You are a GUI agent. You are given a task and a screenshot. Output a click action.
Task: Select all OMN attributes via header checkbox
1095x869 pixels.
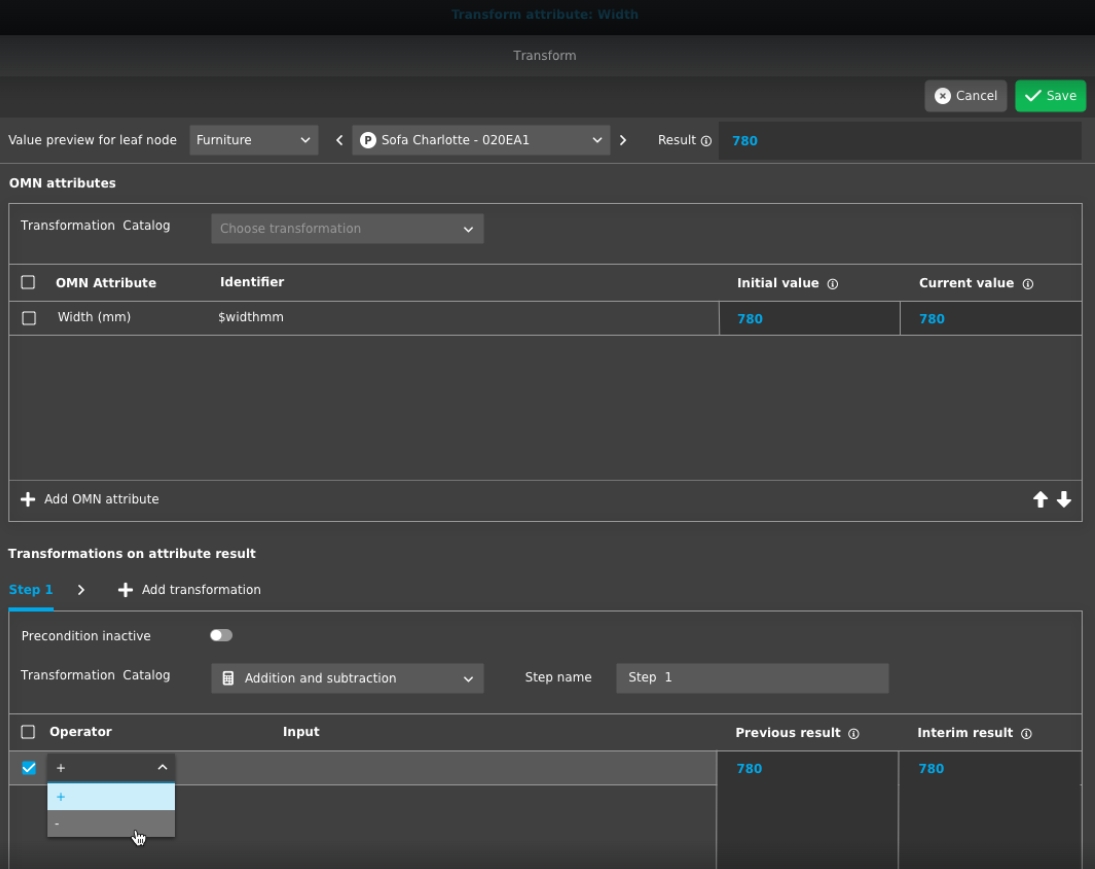coord(28,283)
